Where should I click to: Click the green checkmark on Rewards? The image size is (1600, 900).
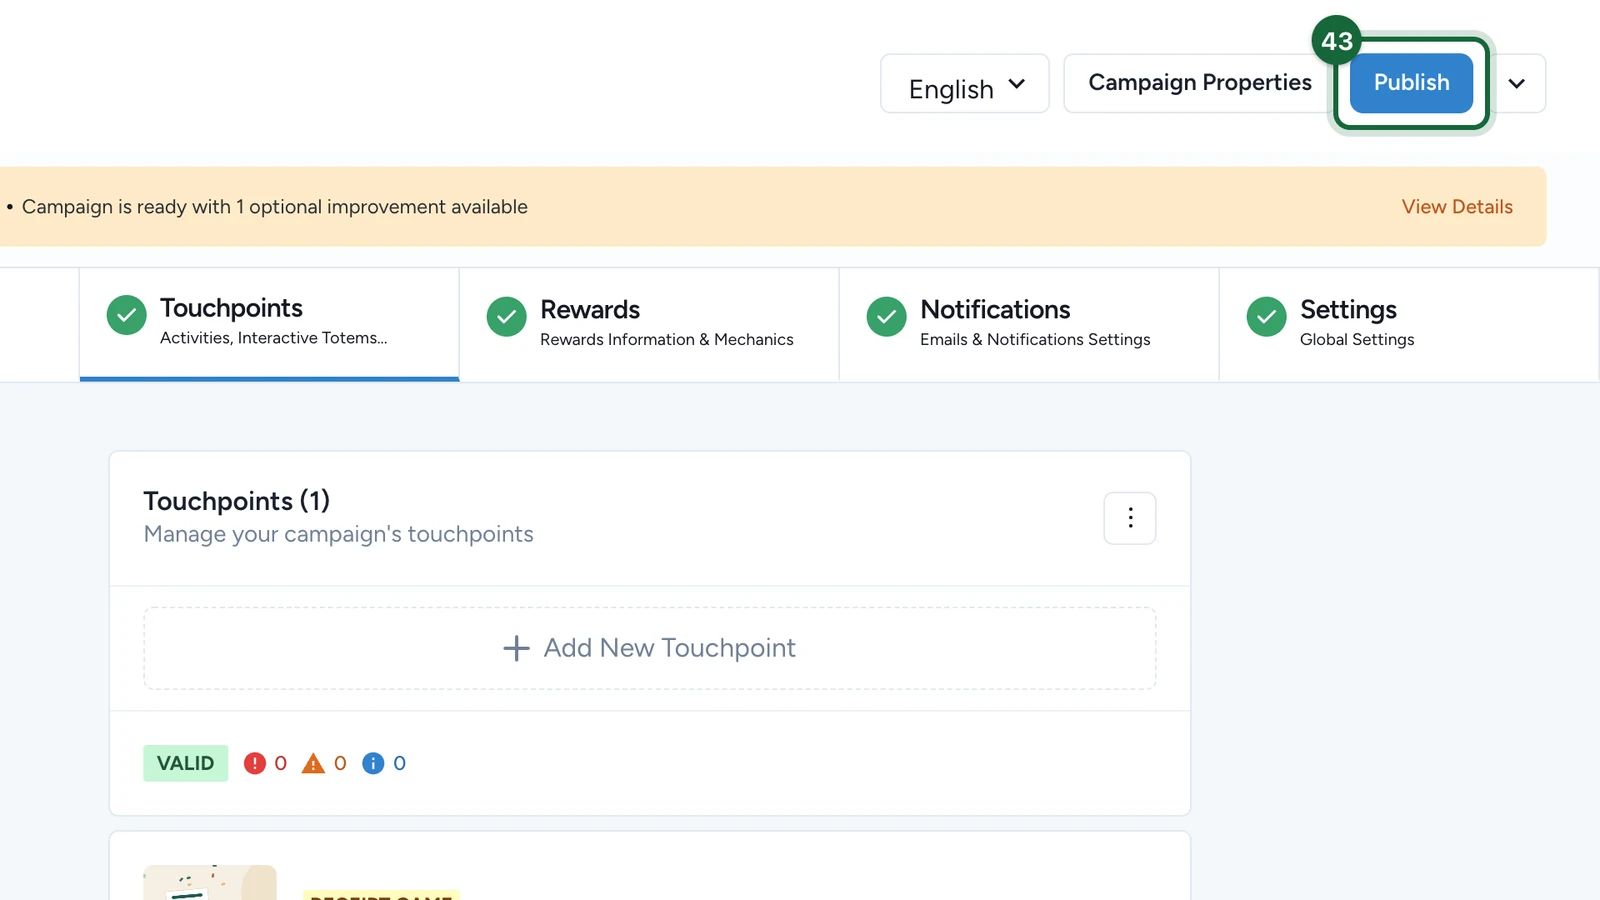pyautogui.click(x=507, y=317)
